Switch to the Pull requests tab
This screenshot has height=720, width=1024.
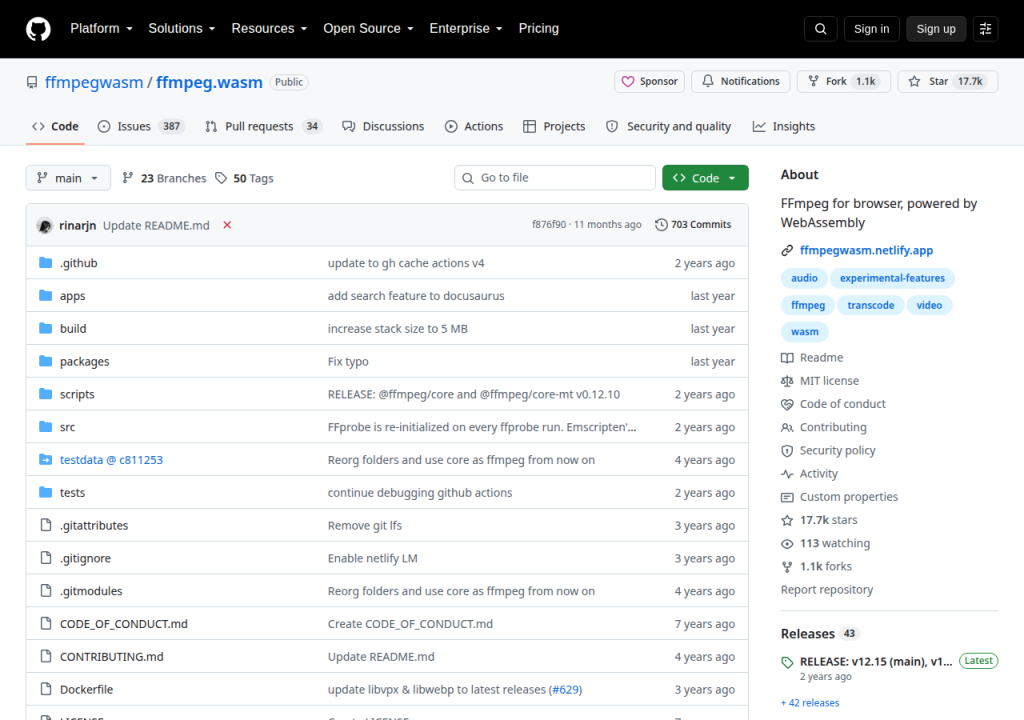[x=263, y=126]
